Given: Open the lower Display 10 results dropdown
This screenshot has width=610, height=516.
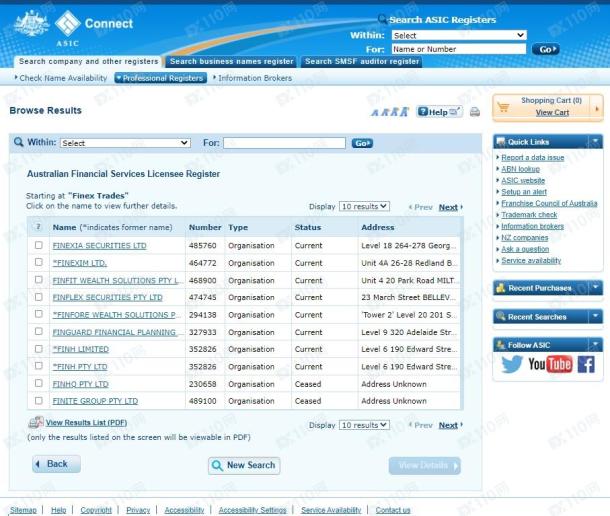Looking at the screenshot, I should pos(364,425).
